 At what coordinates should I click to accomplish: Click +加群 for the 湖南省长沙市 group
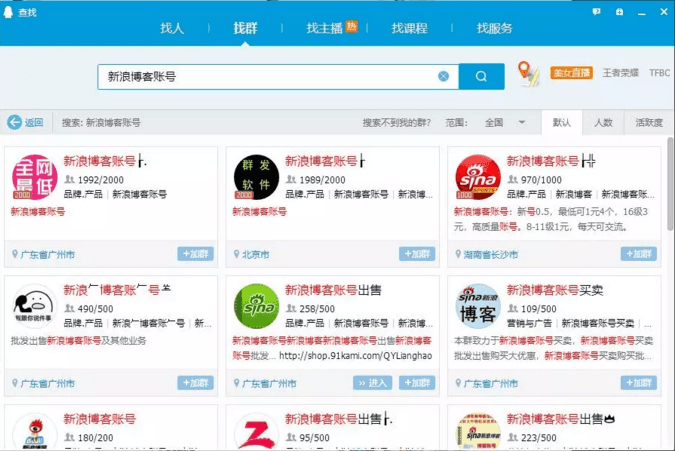(x=639, y=254)
